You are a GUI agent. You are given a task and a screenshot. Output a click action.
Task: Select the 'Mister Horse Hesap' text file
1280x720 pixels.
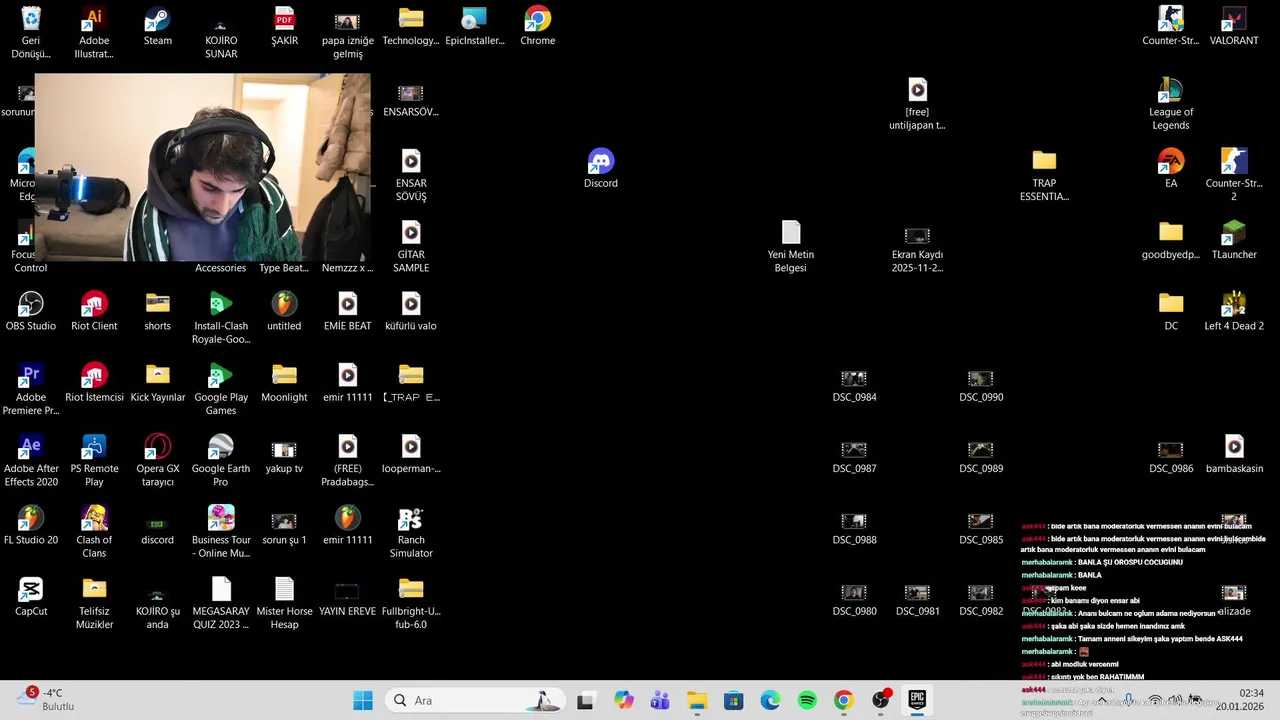click(x=284, y=604)
